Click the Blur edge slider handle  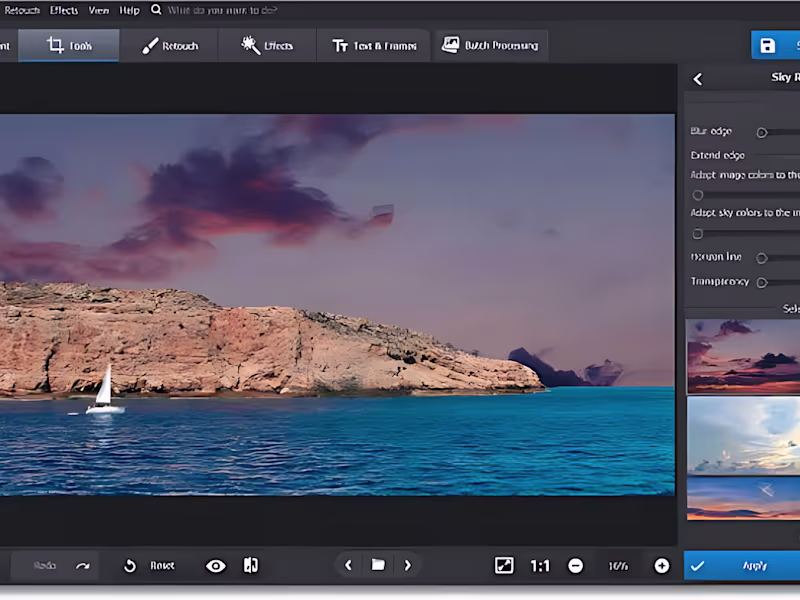(762, 132)
